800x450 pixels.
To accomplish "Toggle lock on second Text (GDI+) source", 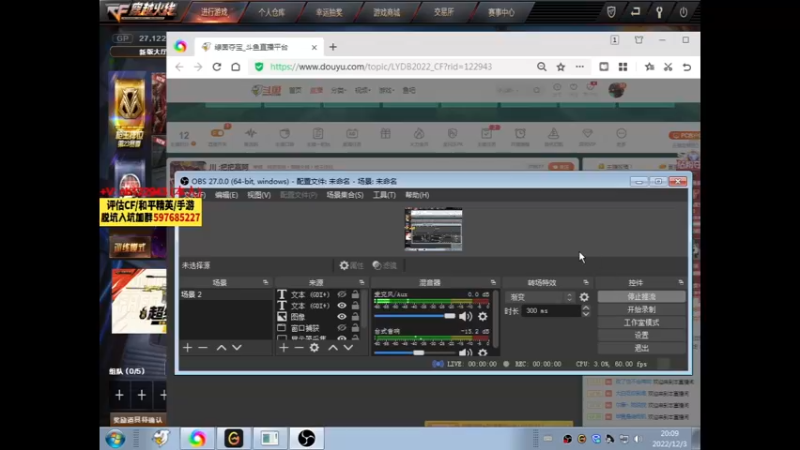I will 355,306.
